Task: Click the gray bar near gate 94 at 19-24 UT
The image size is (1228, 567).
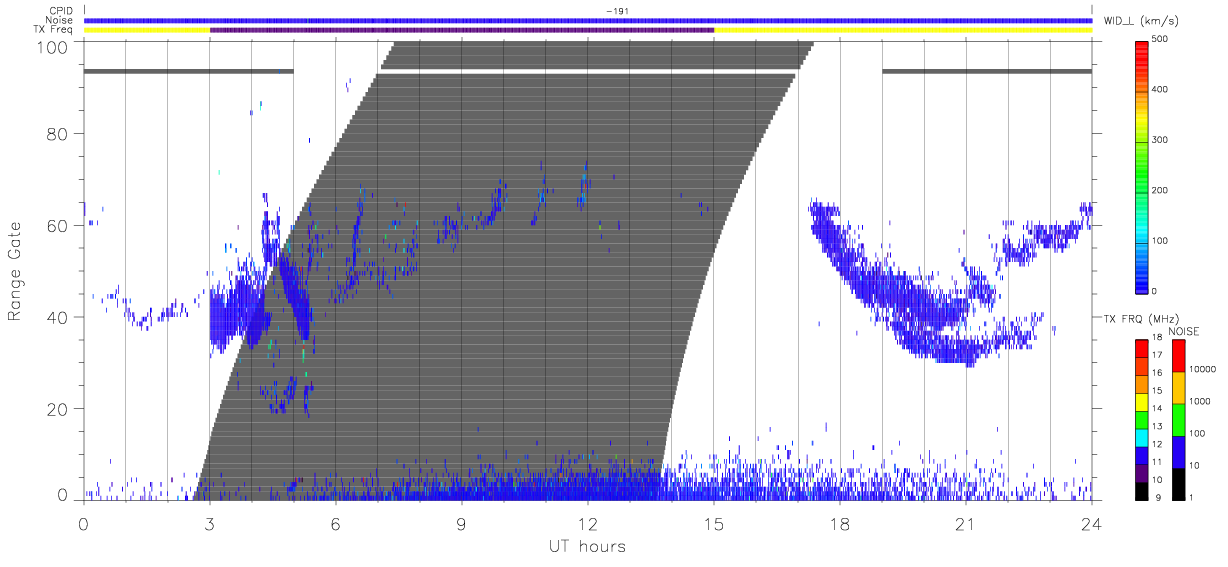Action: pos(987,71)
